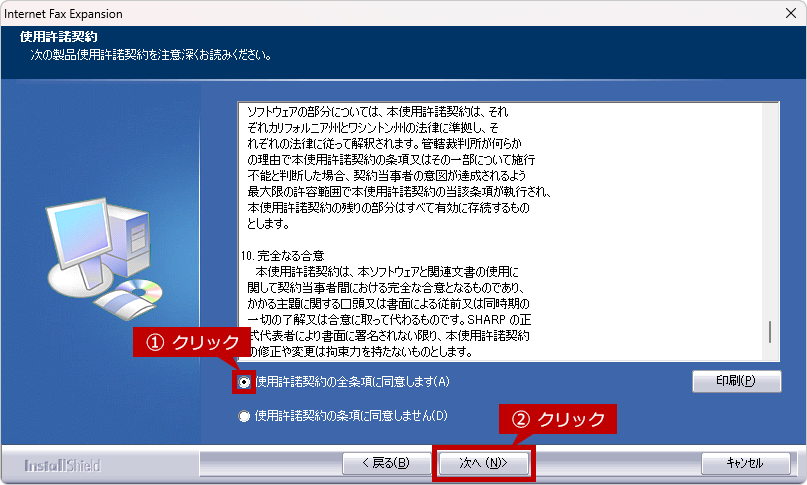The height and width of the screenshot is (485, 807).
Task: Click the red ② クリック callout
Action: click(x=557, y=419)
